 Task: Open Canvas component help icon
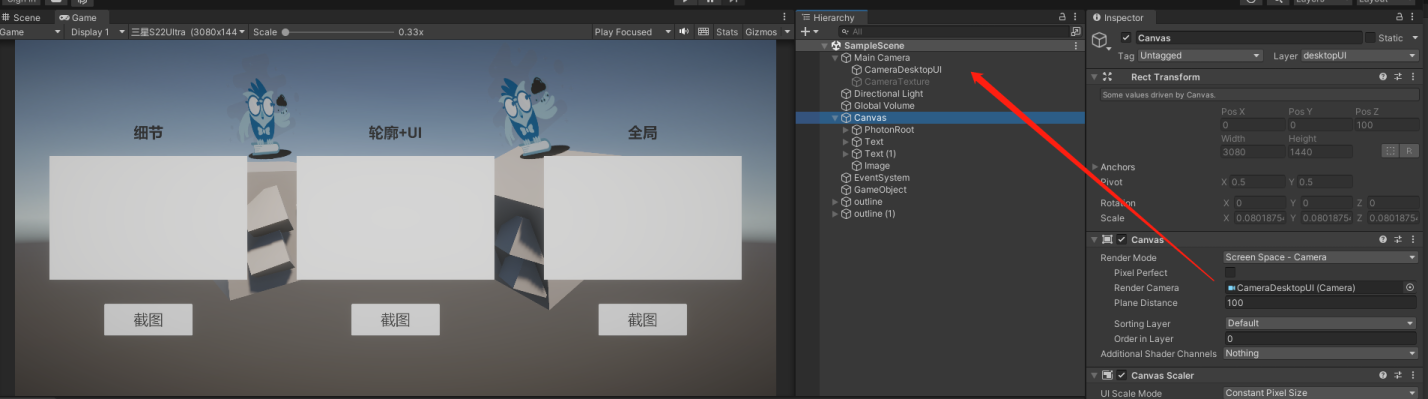(1383, 240)
